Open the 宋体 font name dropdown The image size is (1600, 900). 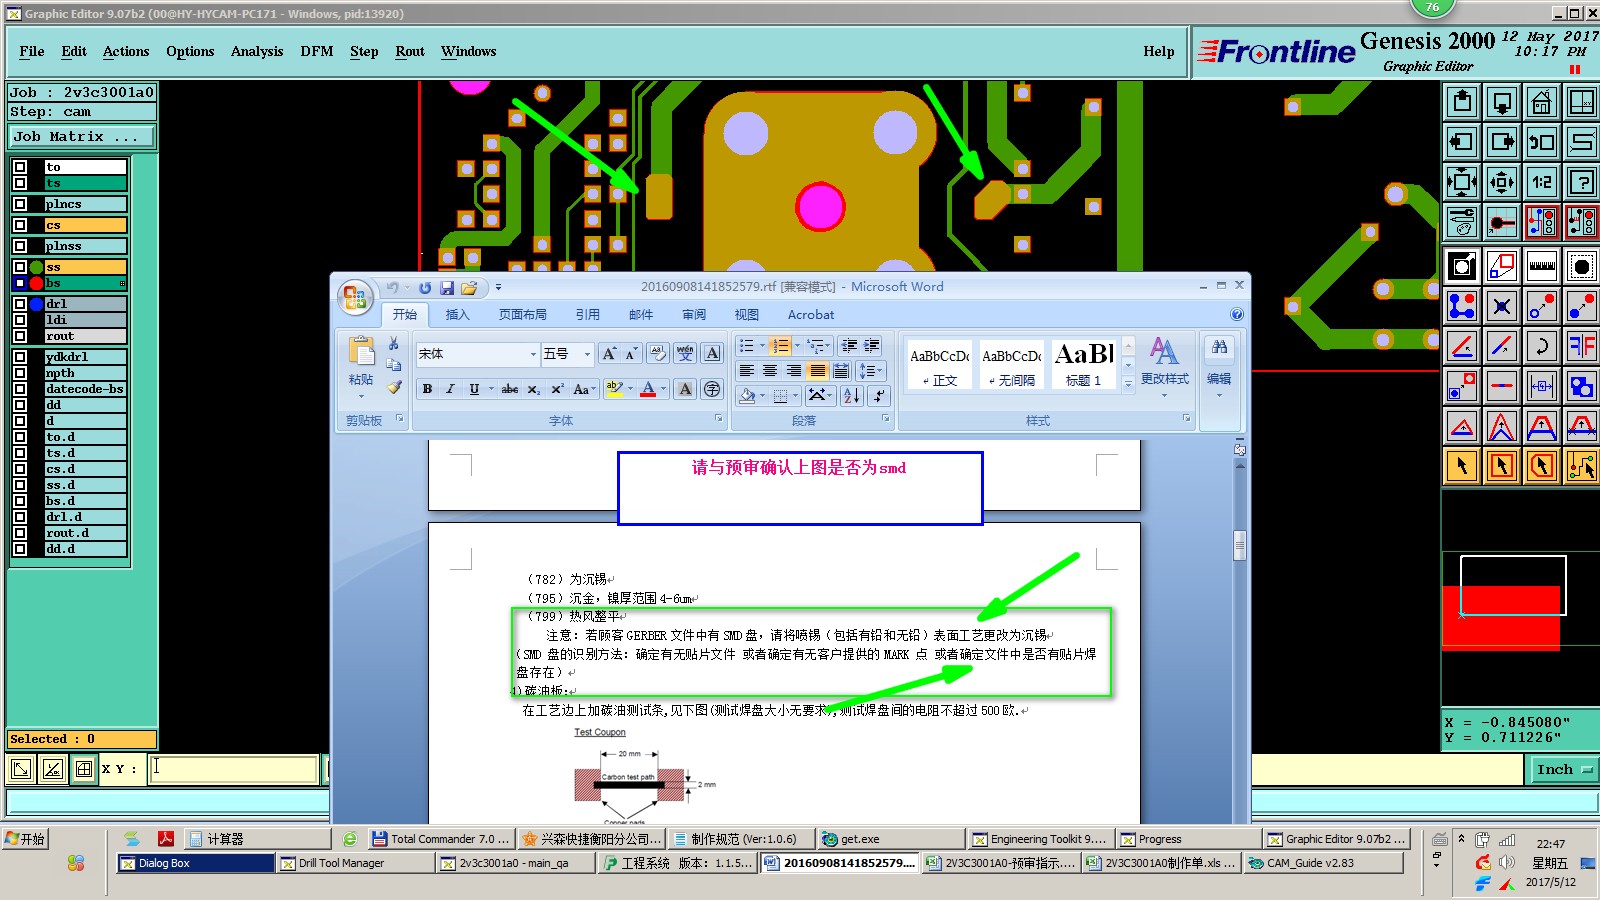click(533, 354)
